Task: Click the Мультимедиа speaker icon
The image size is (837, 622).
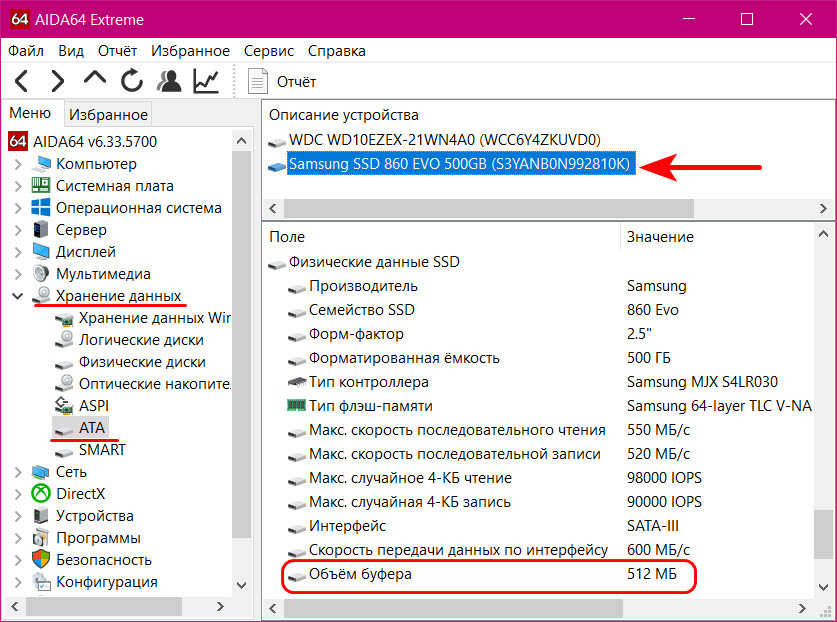Action: (41, 273)
